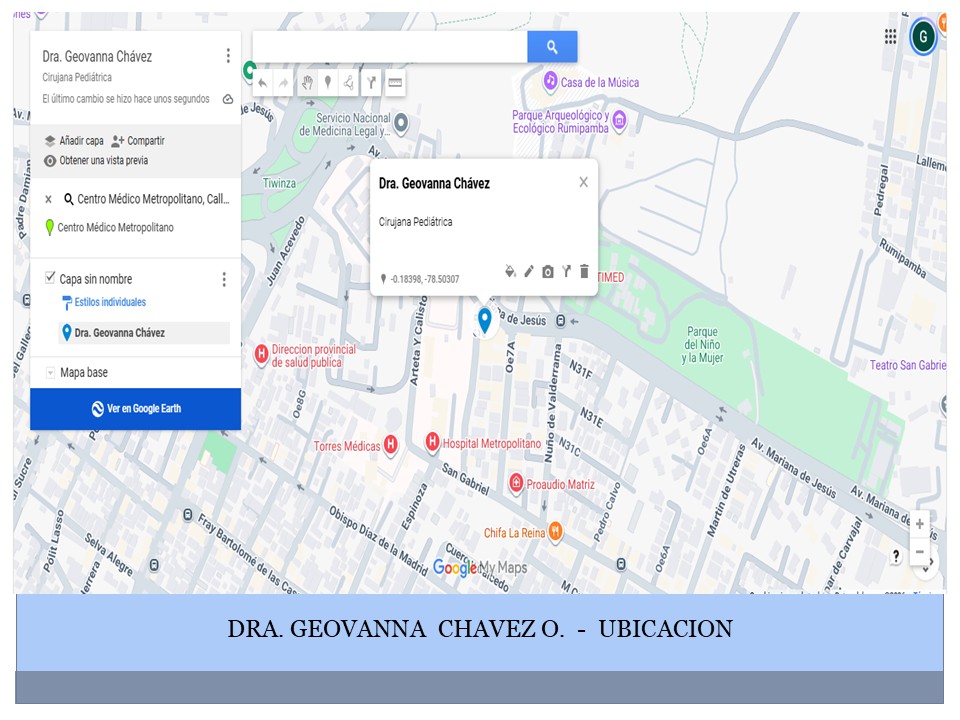Click bus stop icon on Mariana de Jesús
The height and width of the screenshot is (720, 960).
point(560,321)
